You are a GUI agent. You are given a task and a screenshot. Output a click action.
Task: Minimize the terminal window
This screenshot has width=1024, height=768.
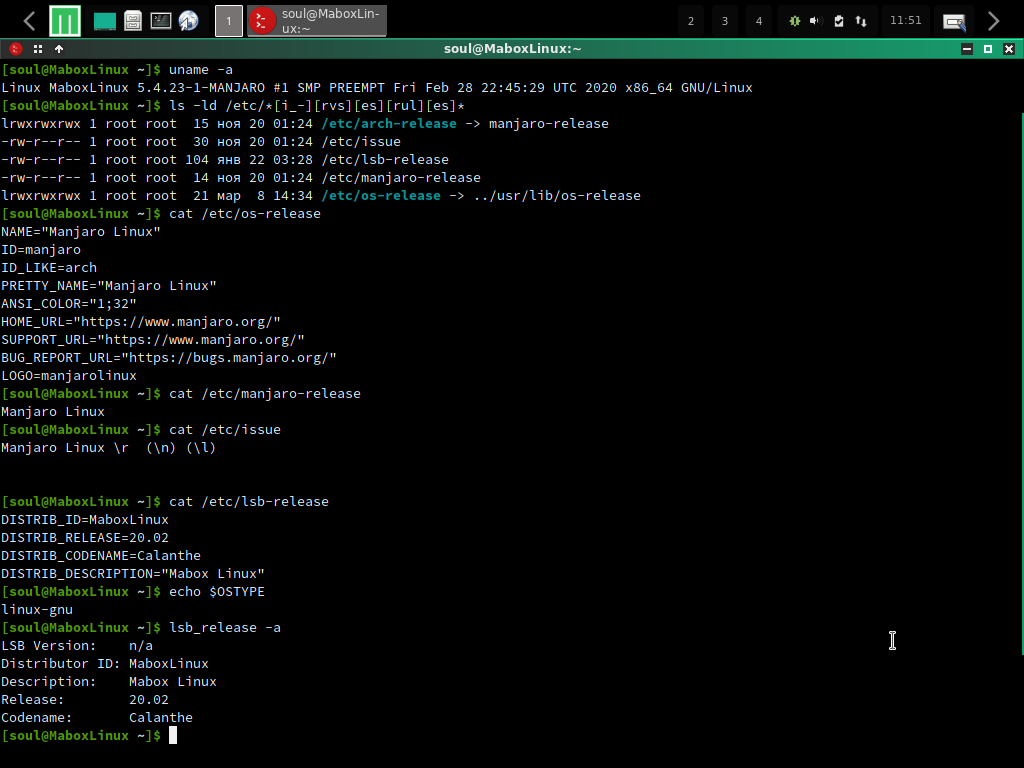[967, 49]
